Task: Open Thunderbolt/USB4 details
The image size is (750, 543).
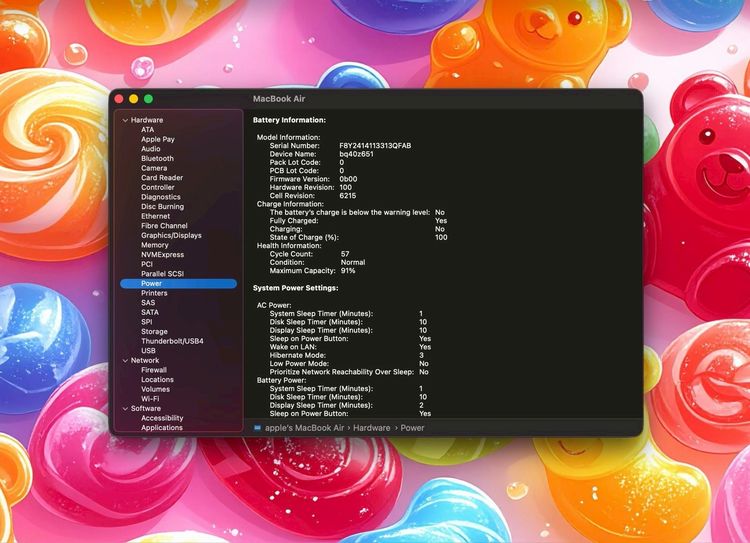Action: click(x=172, y=341)
